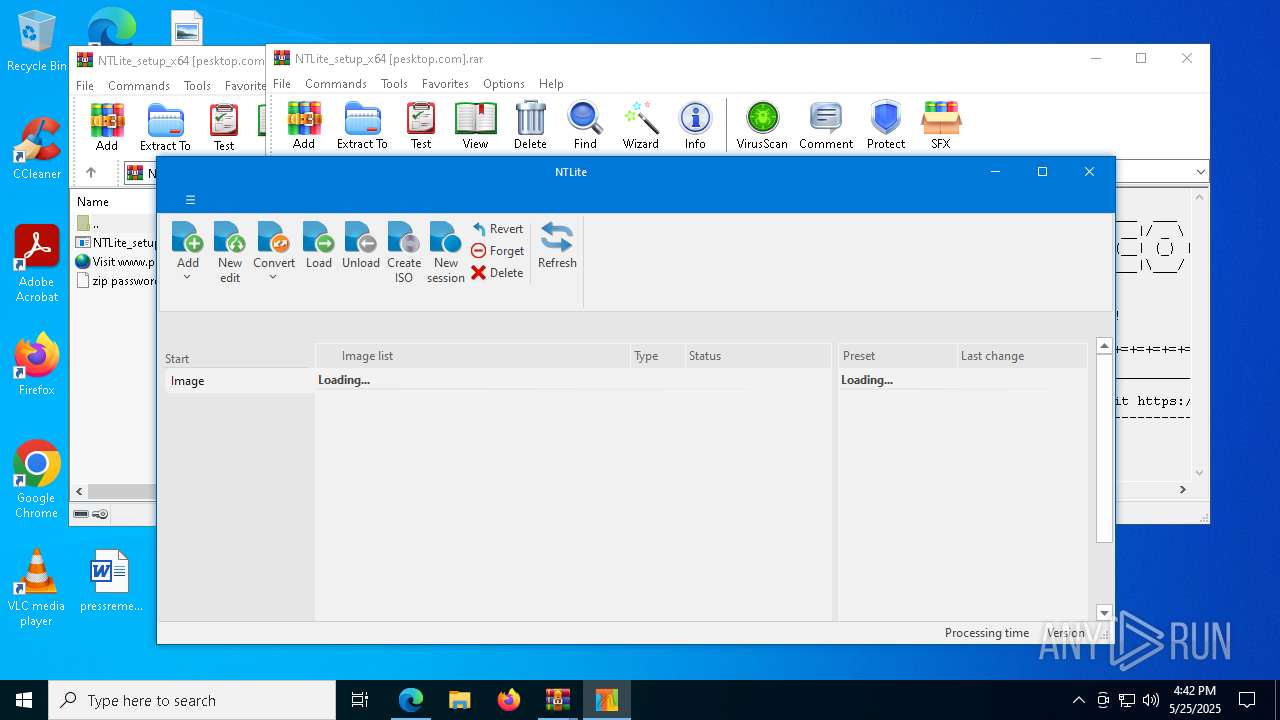Screen dimensions: 1280x720
Task: Click scroll right arrow in WinRAR comment pane
Action: click(1182, 489)
